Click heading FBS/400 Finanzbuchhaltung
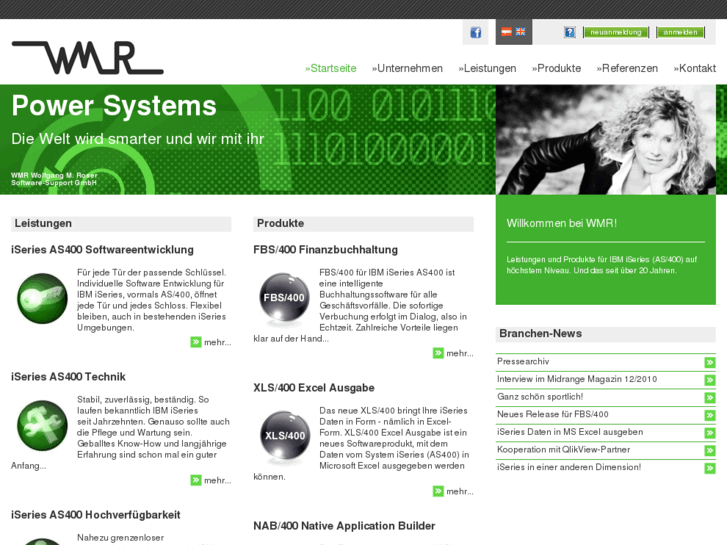Image resolution: width=727 pixels, height=545 pixels. pos(325,250)
